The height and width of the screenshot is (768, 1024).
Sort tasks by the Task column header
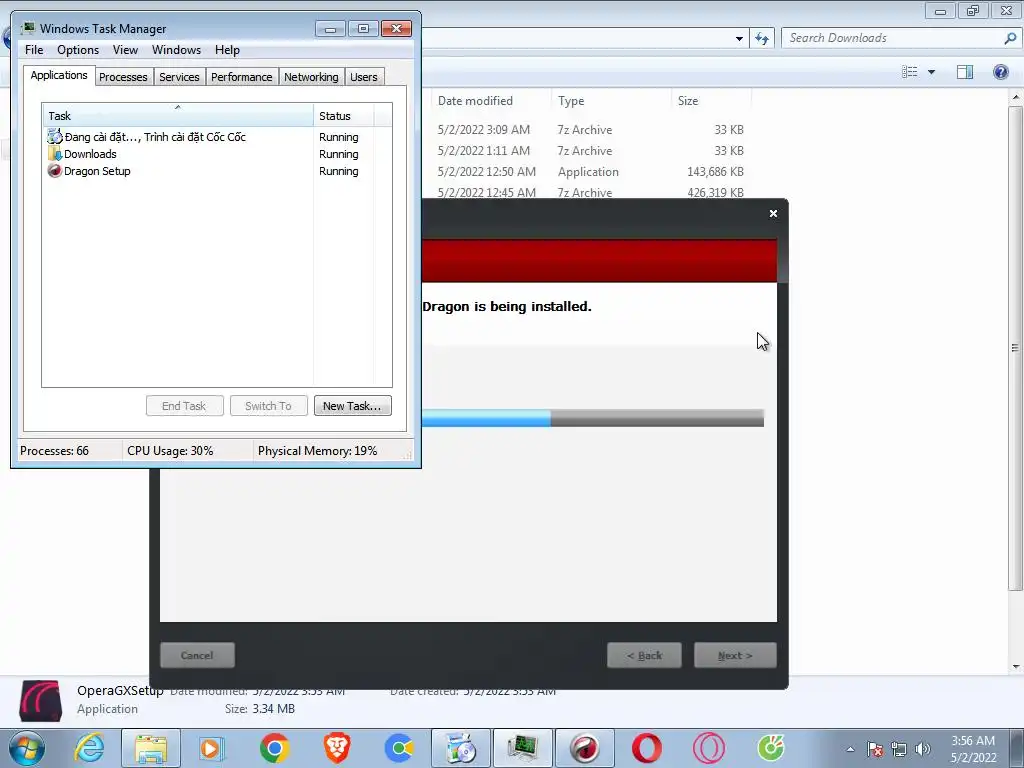pyautogui.click(x=178, y=116)
